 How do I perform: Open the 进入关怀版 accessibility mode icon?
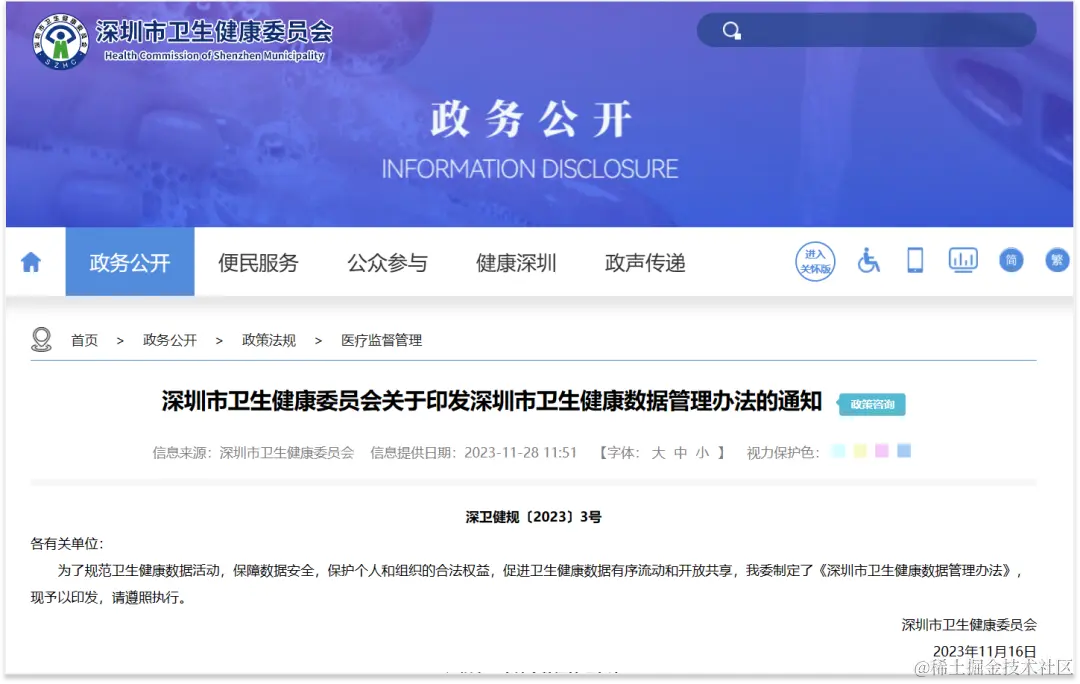click(815, 260)
